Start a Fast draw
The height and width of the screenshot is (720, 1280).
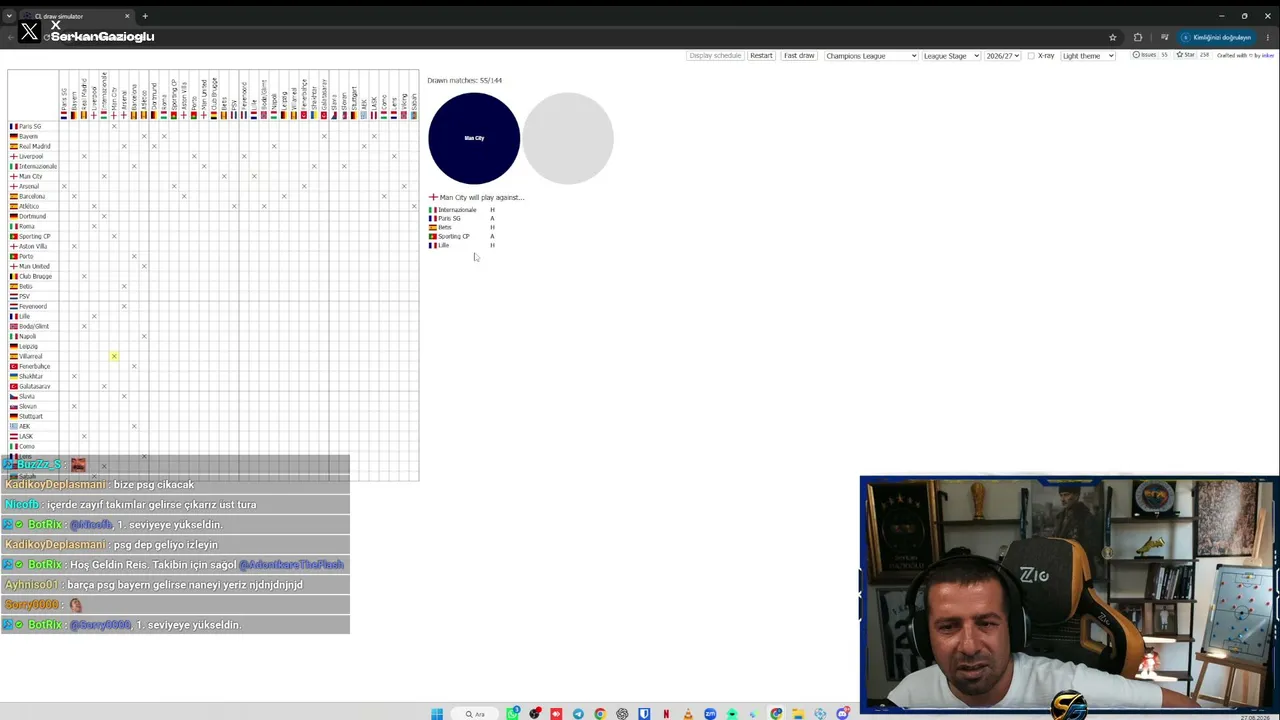pos(799,56)
